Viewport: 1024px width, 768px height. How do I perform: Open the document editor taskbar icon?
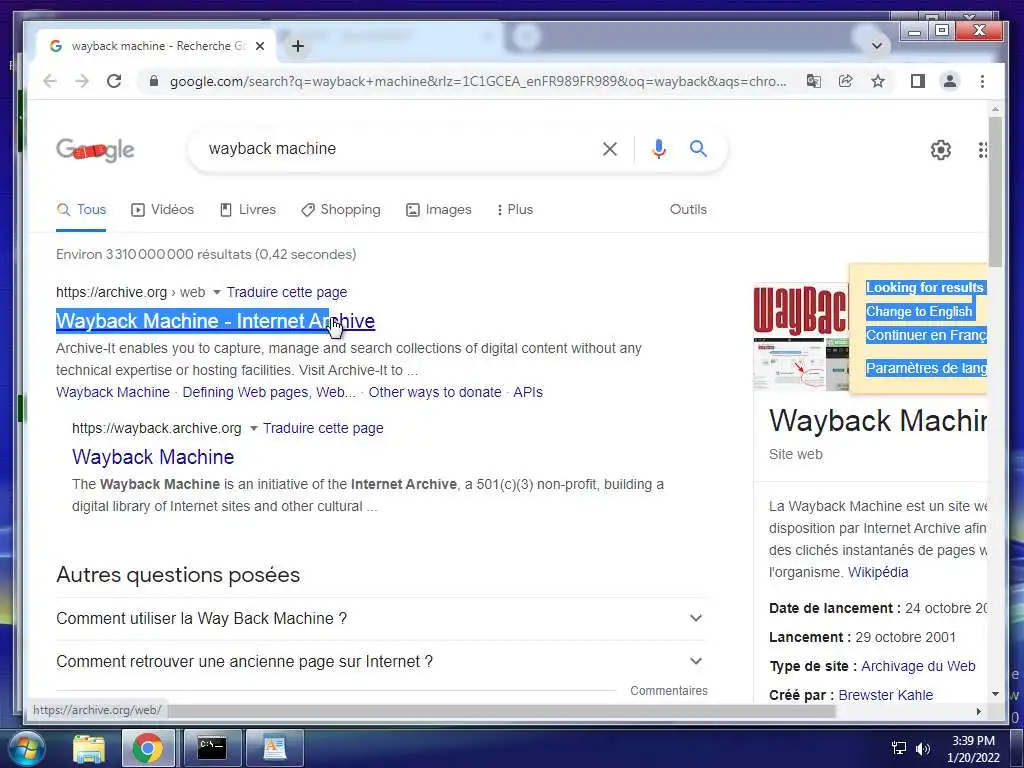(x=274, y=748)
